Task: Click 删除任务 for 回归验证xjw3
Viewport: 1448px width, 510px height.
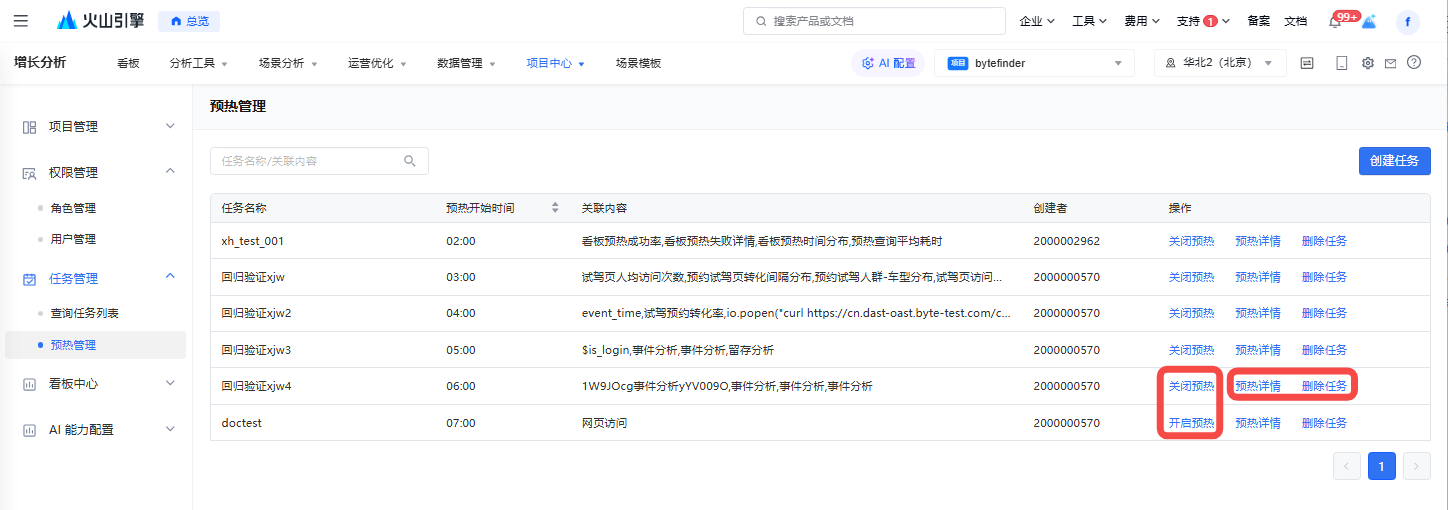Action: [x=1324, y=350]
